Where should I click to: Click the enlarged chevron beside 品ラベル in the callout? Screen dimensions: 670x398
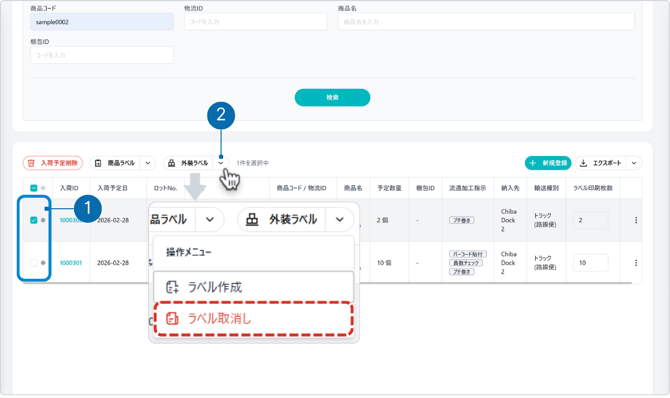210,220
